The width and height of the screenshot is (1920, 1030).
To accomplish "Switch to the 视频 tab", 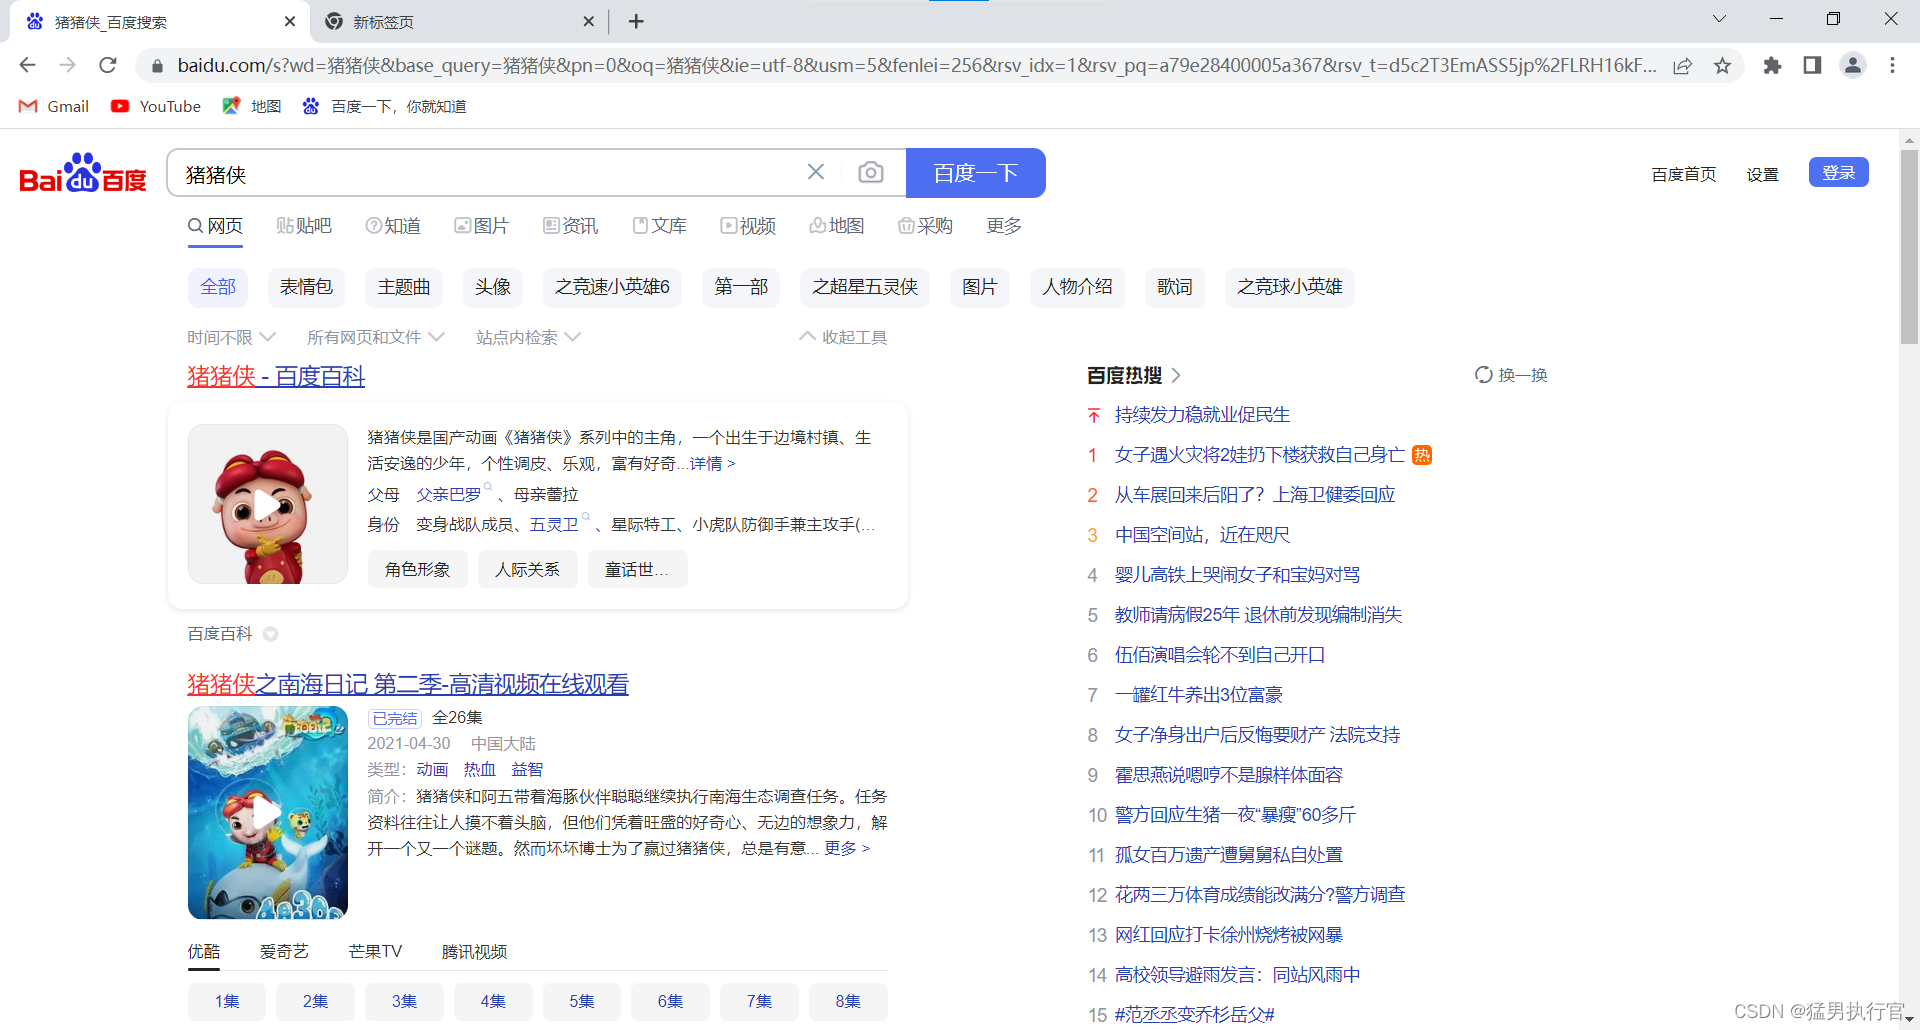I will click(x=748, y=226).
